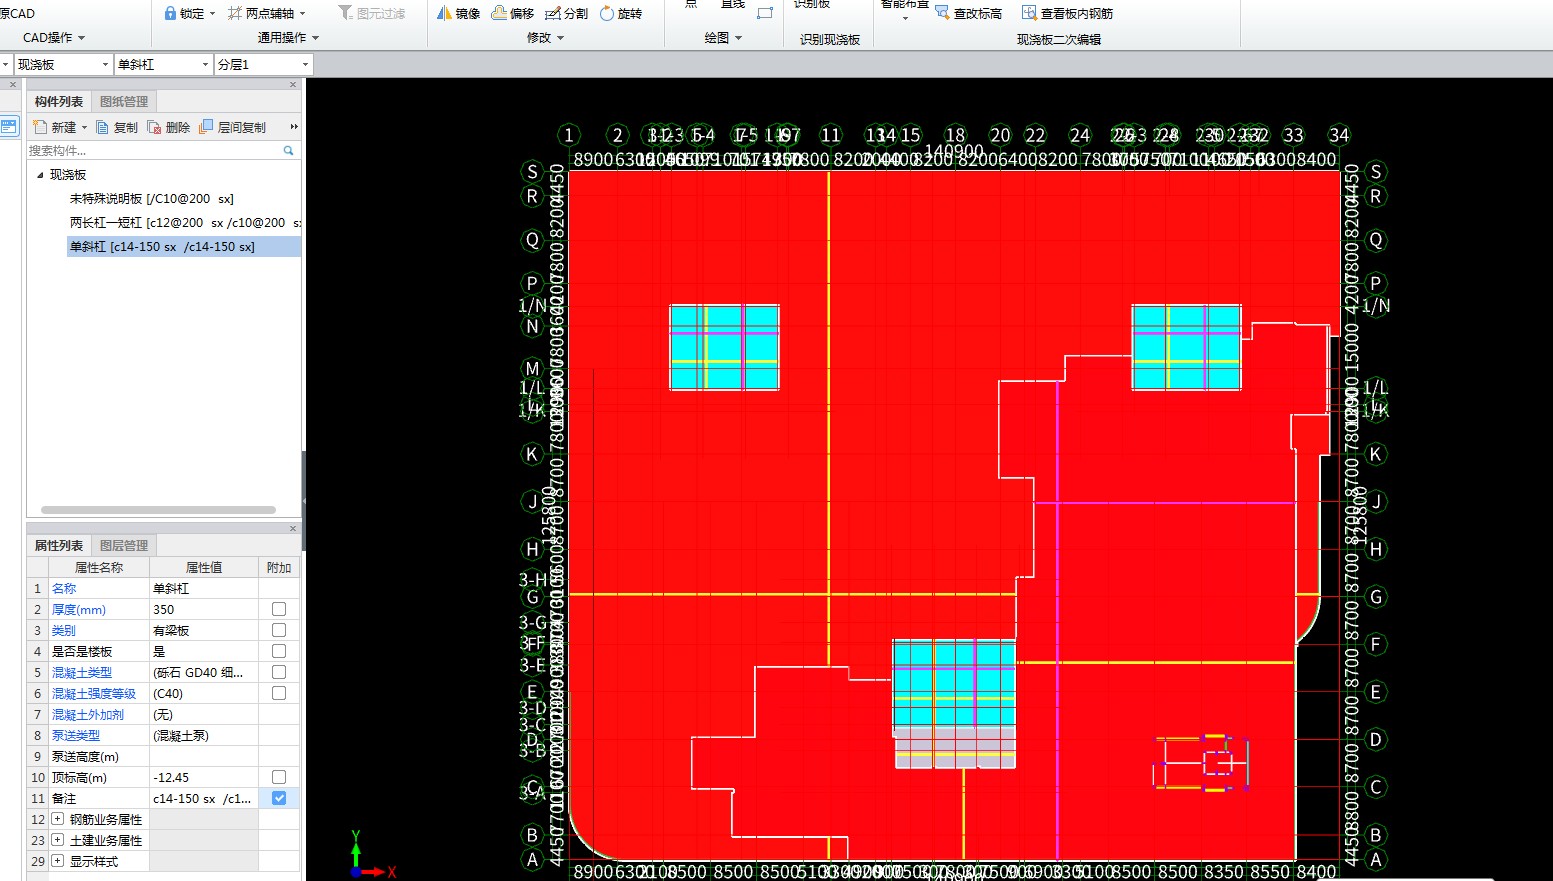
Task: Enable the 顶标高(m) attach checkbox
Action: pyautogui.click(x=279, y=777)
